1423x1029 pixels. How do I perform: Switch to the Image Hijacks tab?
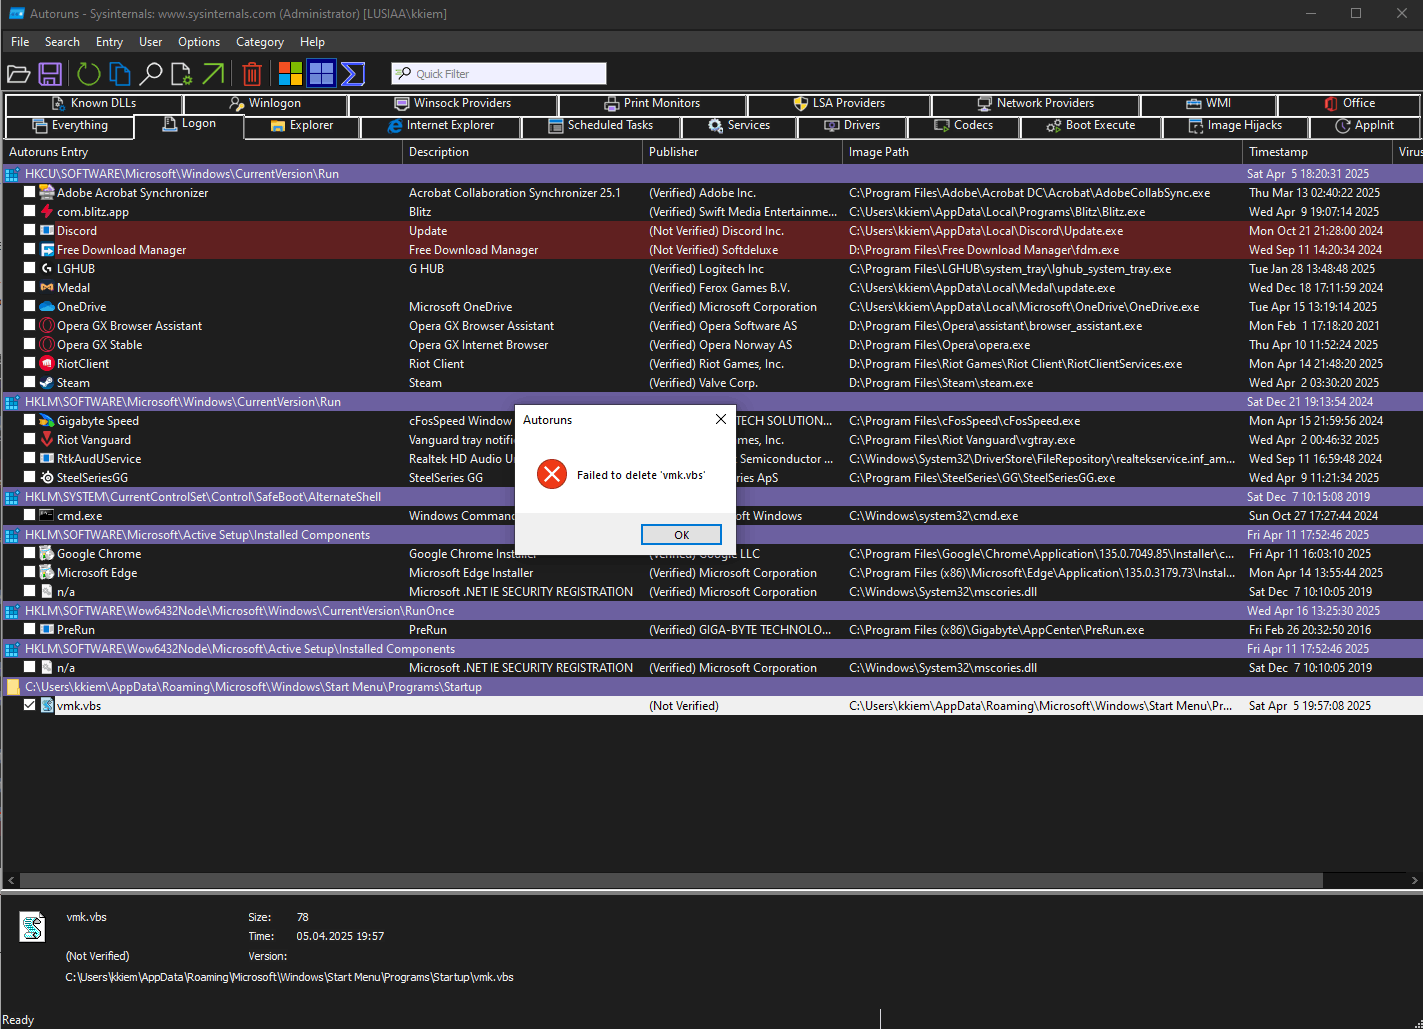click(1235, 126)
